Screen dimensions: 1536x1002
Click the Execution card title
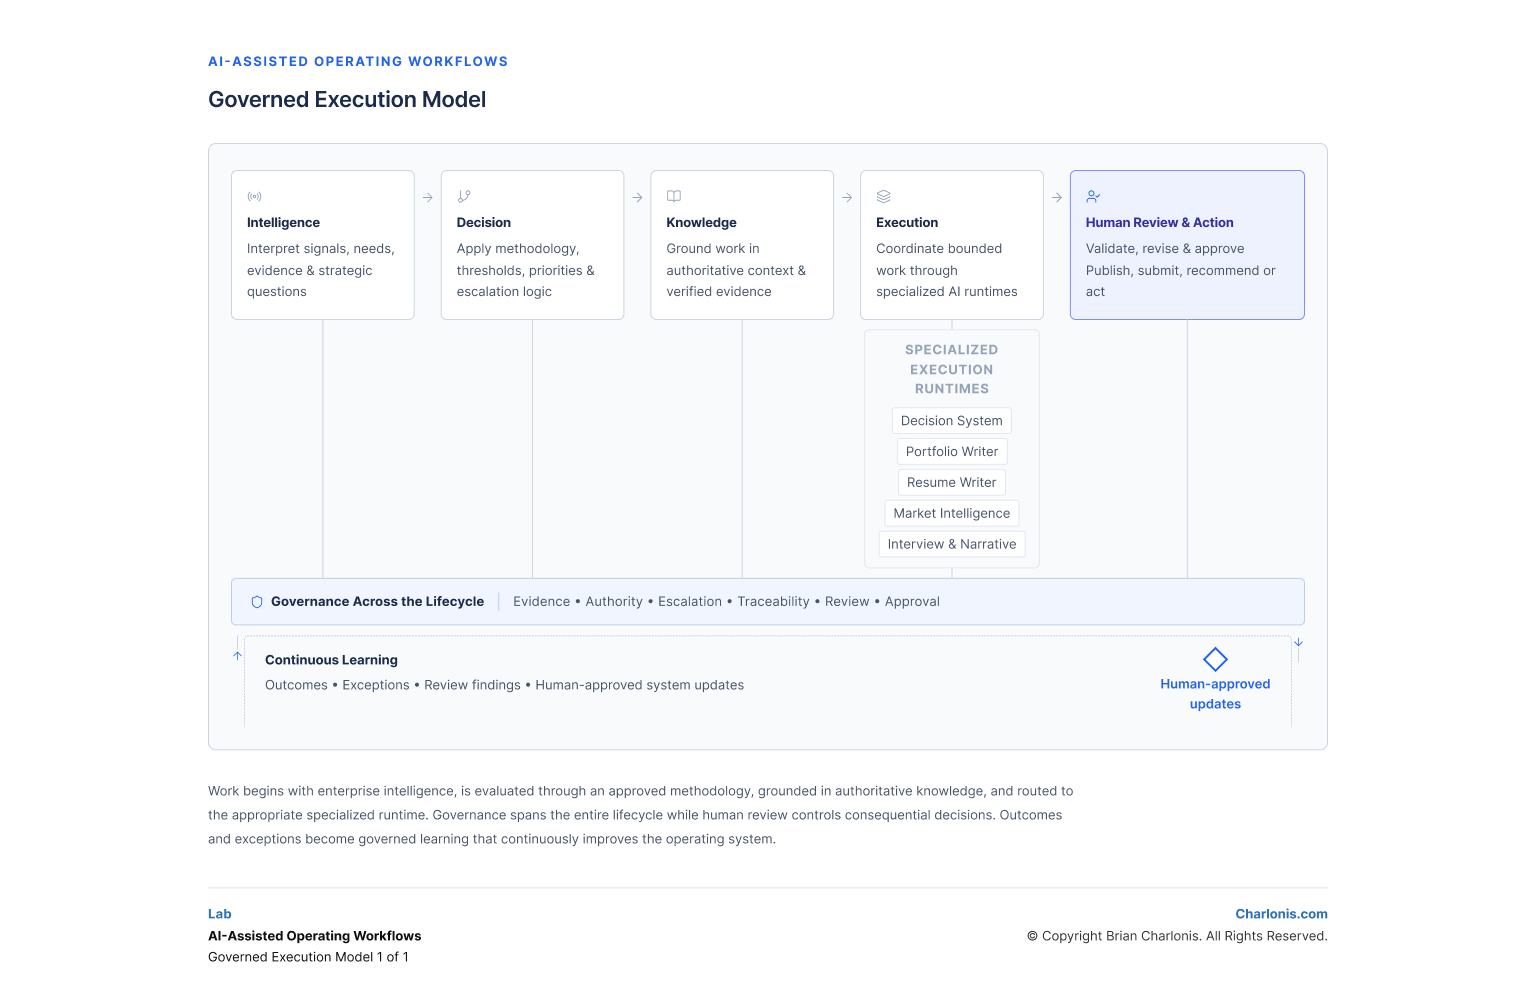pos(907,223)
